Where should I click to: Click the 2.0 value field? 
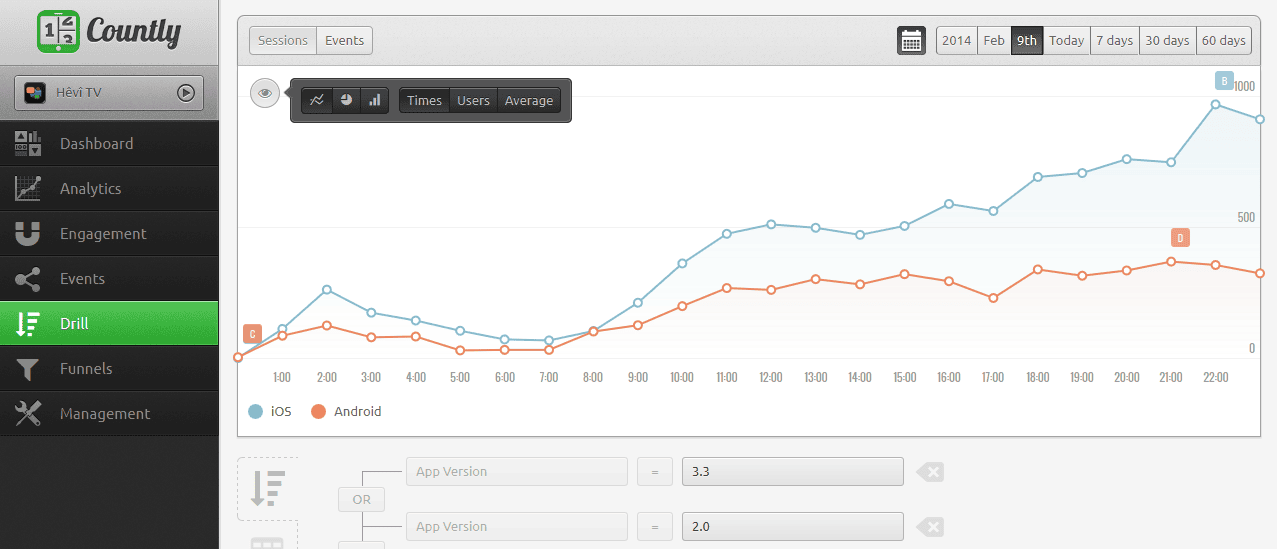(x=793, y=526)
